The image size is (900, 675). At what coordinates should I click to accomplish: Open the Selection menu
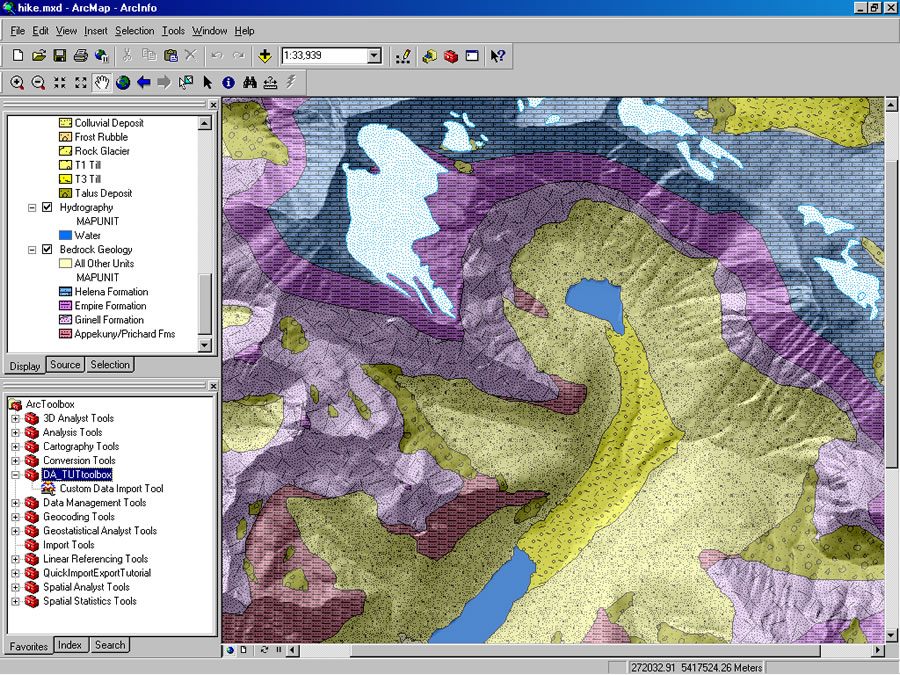[x=134, y=31]
